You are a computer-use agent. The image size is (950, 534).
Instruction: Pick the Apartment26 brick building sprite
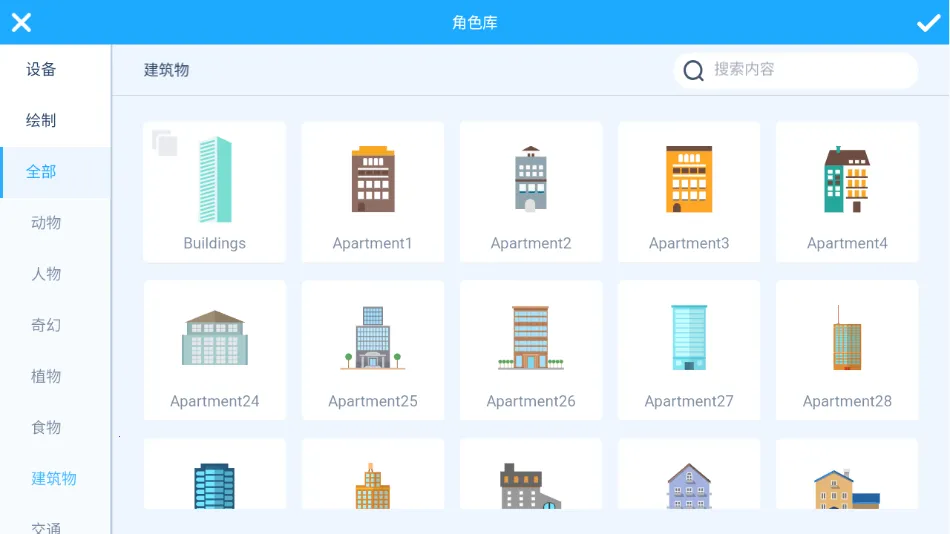[531, 350]
